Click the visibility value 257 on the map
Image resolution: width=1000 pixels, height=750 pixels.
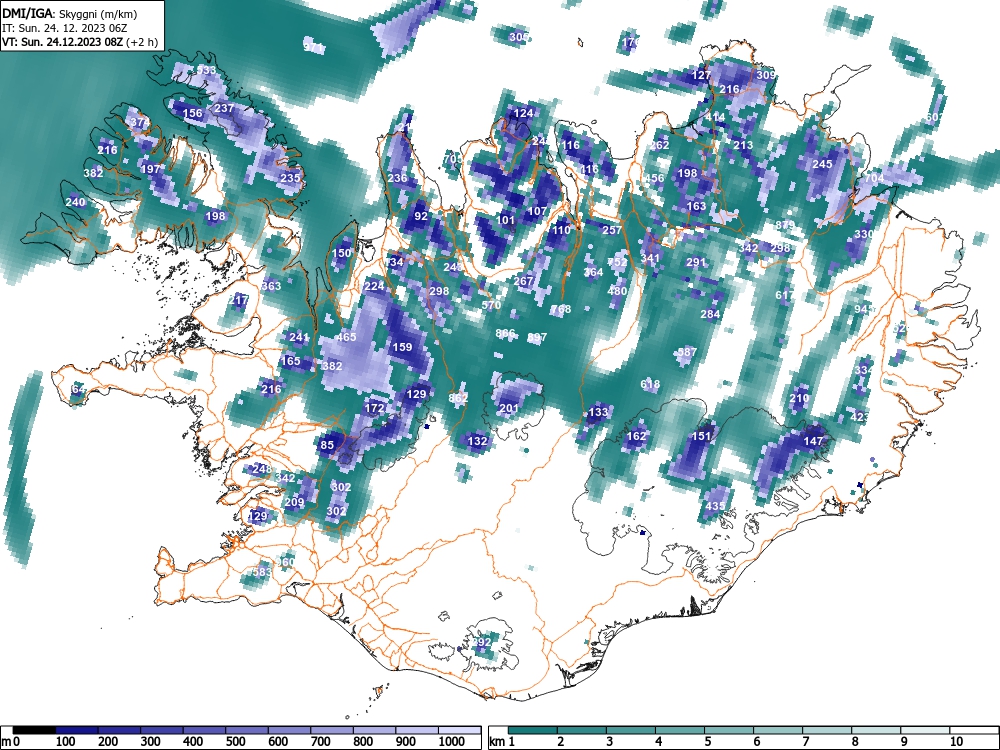coord(612,230)
